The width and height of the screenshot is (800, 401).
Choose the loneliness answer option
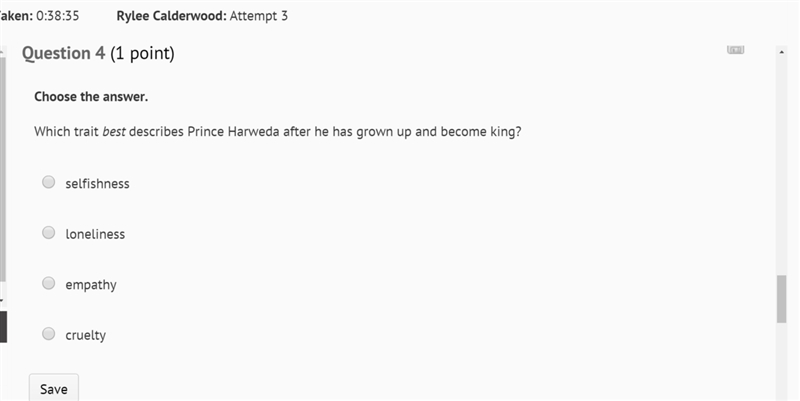48,233
